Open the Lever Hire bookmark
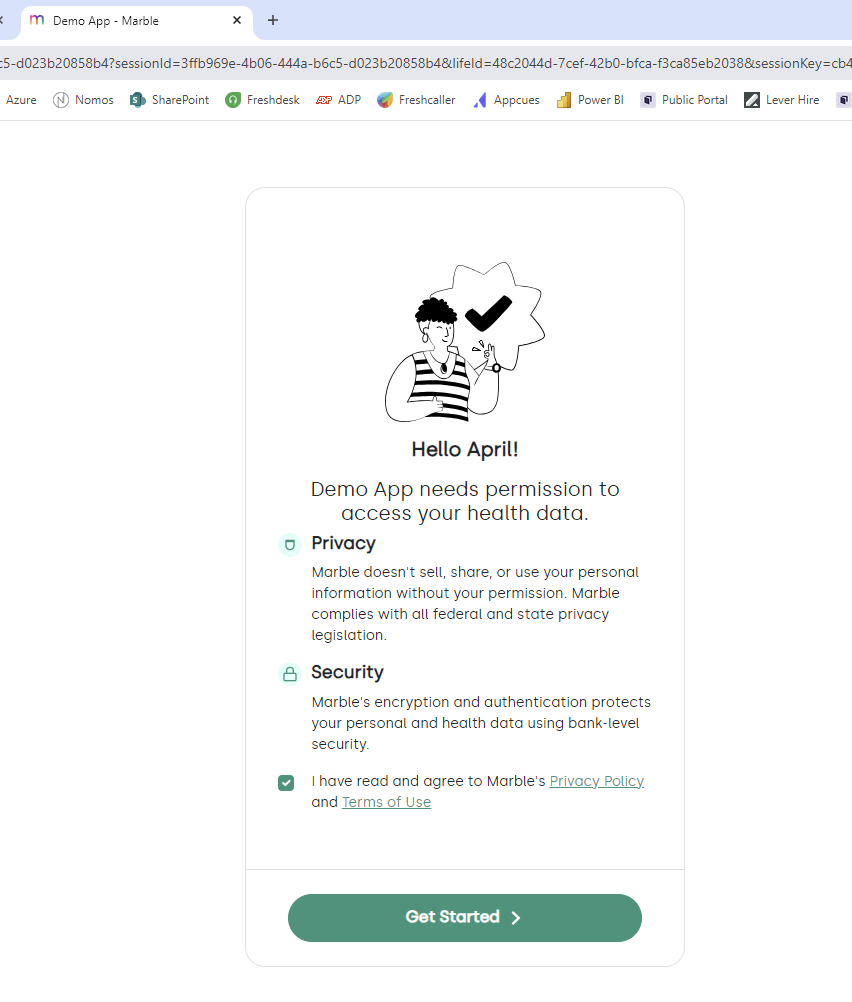Image resolution: width=852 pixels, height=1002 pixels. [x=782, y=100]
